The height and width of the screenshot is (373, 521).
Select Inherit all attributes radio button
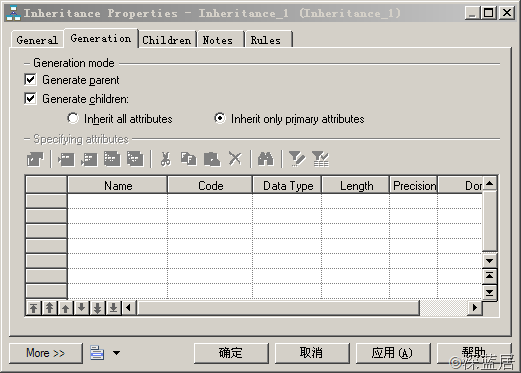coord(73,118)
